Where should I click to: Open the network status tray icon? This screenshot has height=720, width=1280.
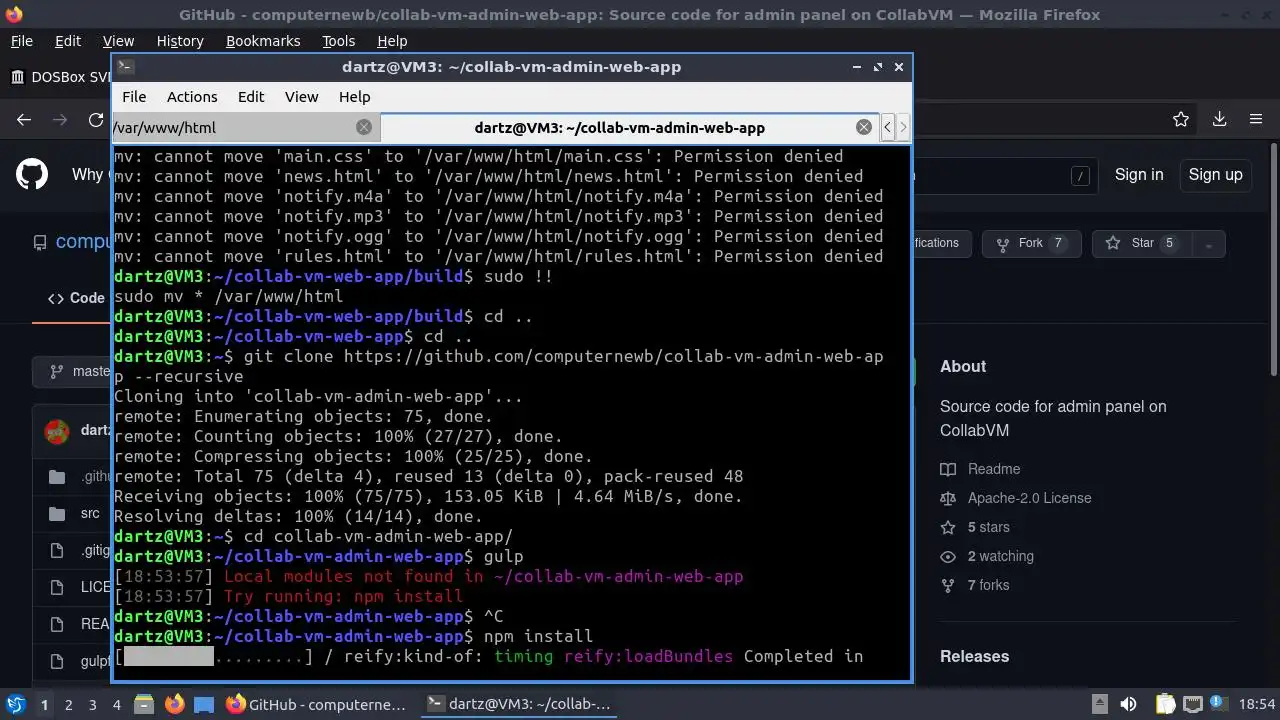click(x=1192, y=704)
